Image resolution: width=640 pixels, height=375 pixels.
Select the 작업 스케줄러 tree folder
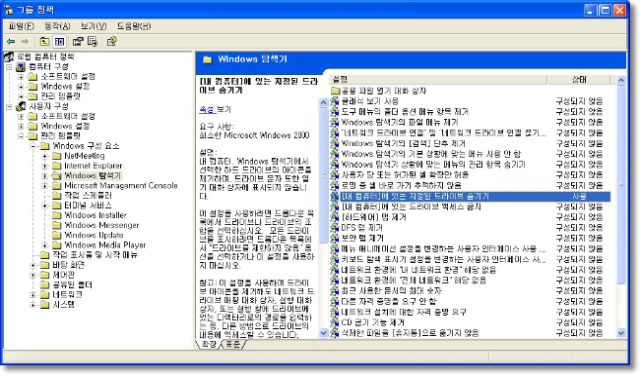[88, 195]
